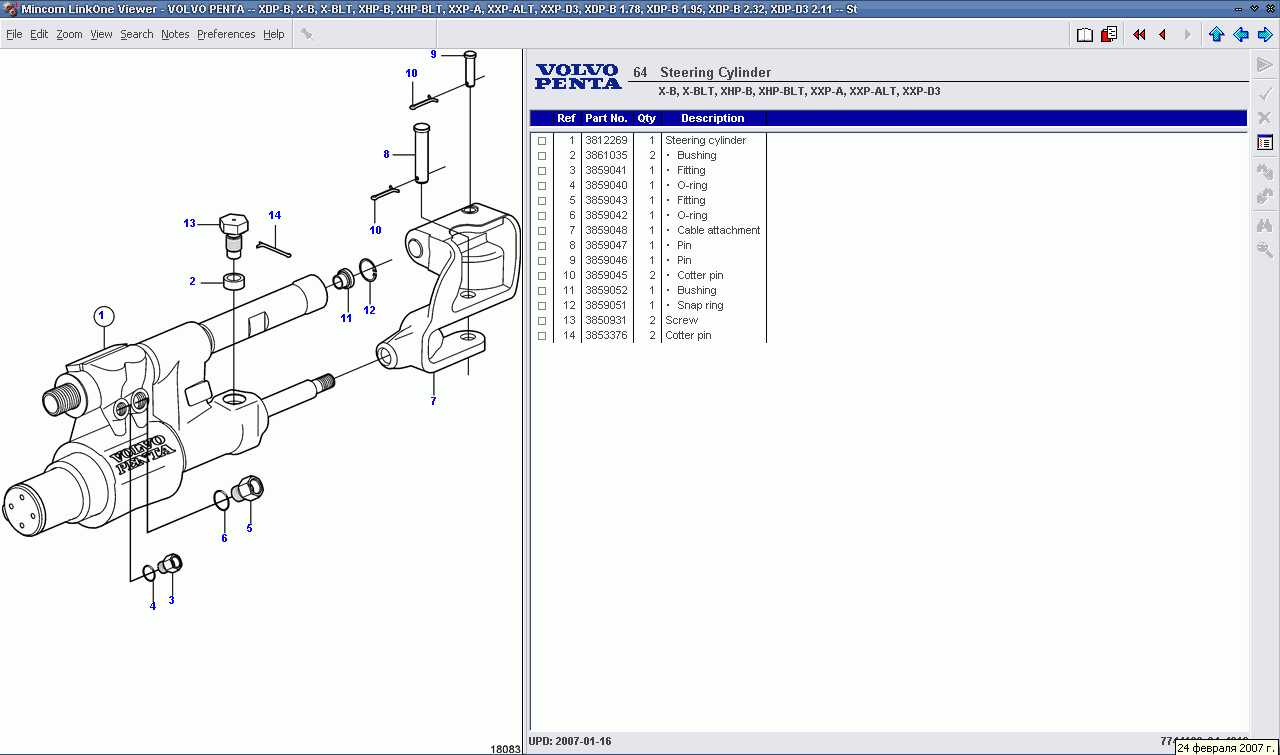The image size is (1280, 755).
Task: Select the Bushing 3859052 row
Action: coord(649,291)
